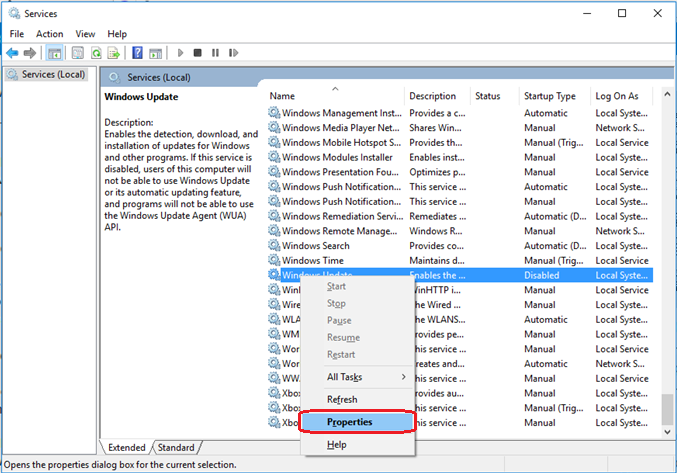This screenshot has height=473, width=677.
Task: Click 'Shares Win...' description cell
Action: click(435, 128)
